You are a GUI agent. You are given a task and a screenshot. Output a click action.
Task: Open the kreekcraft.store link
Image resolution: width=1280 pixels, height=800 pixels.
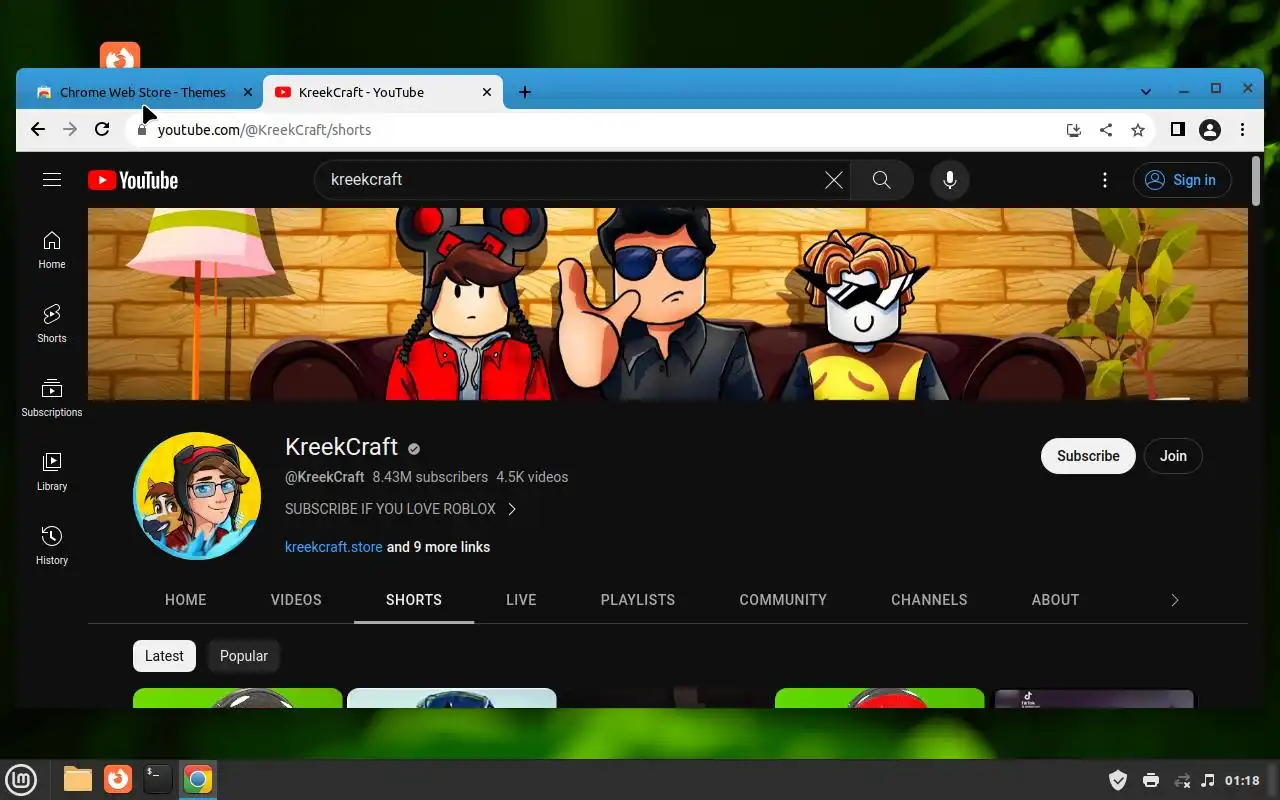334,547
